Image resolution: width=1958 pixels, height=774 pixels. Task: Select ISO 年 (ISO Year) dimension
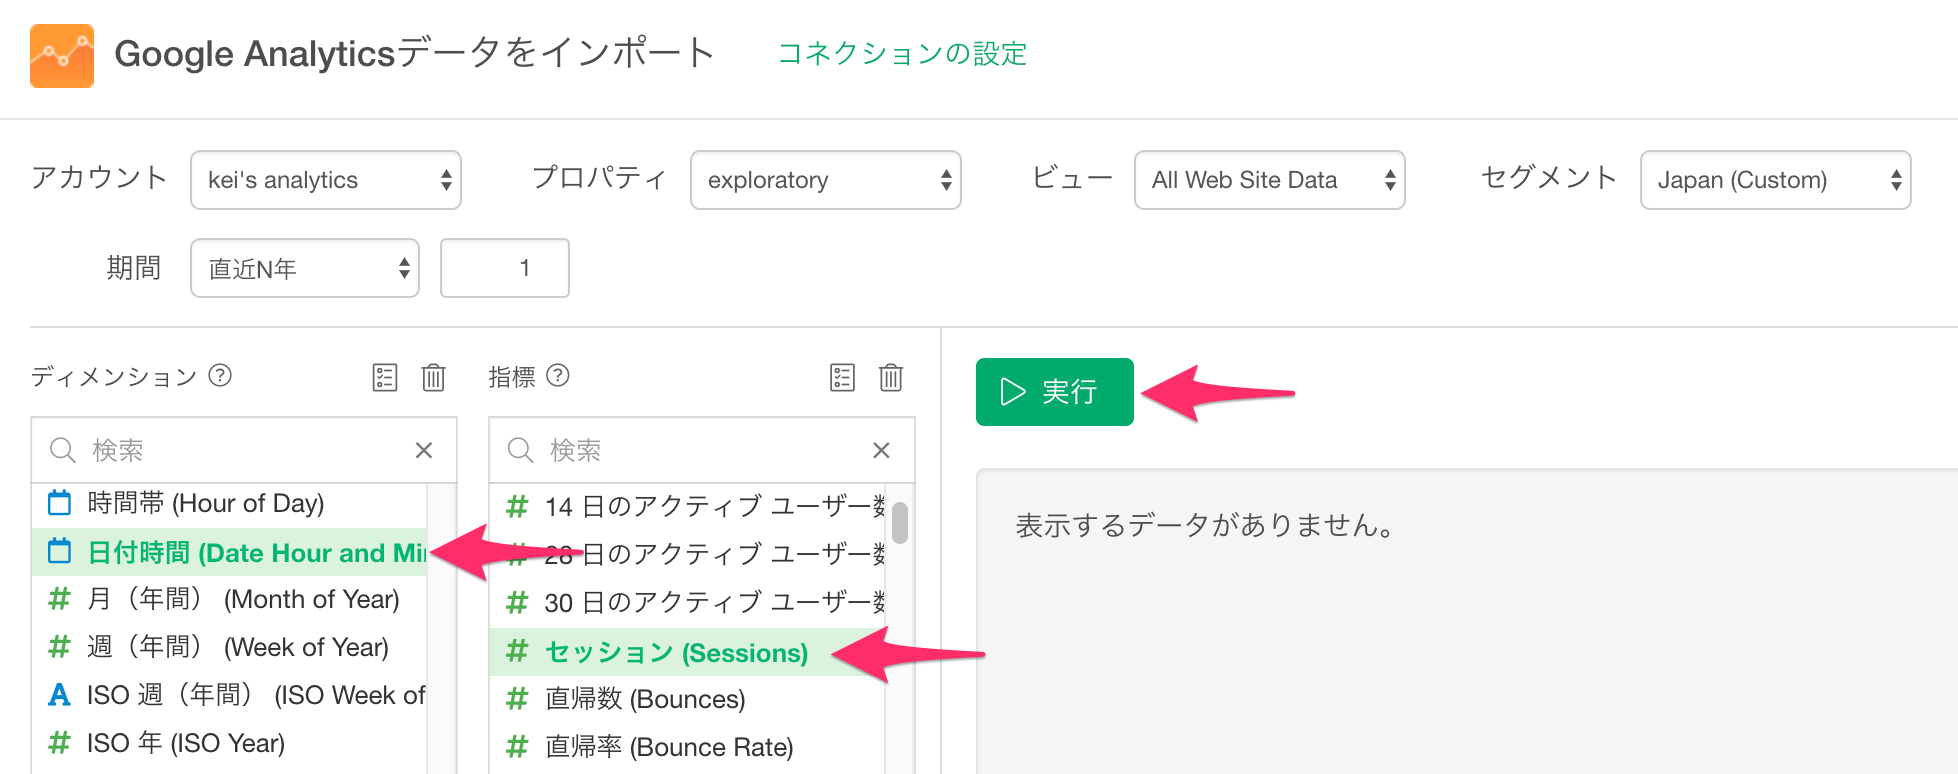coord(229,743)
